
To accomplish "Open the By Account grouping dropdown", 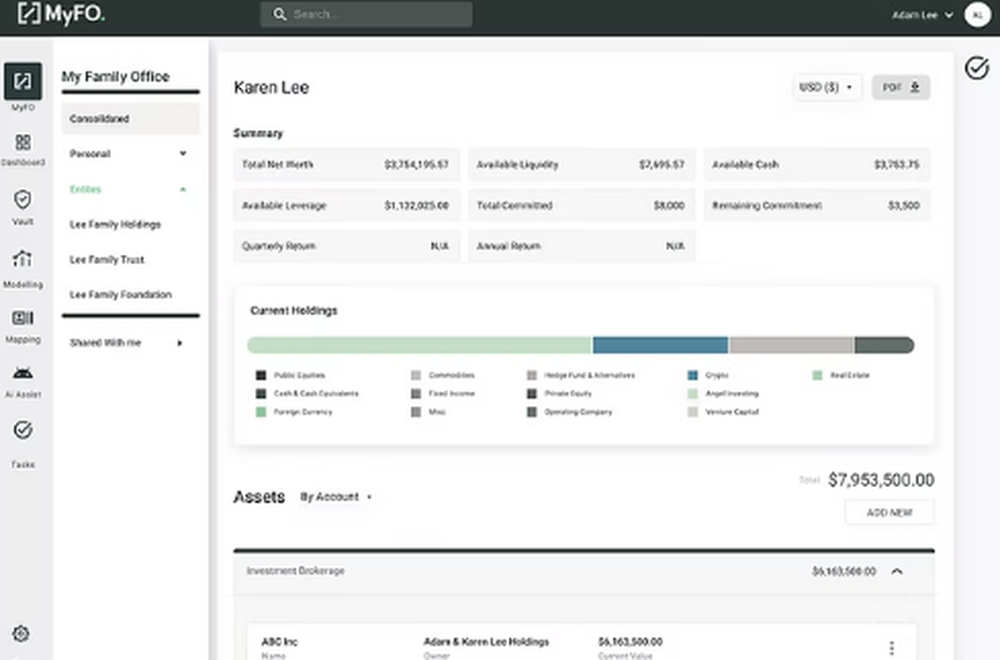I will (336, 496).
